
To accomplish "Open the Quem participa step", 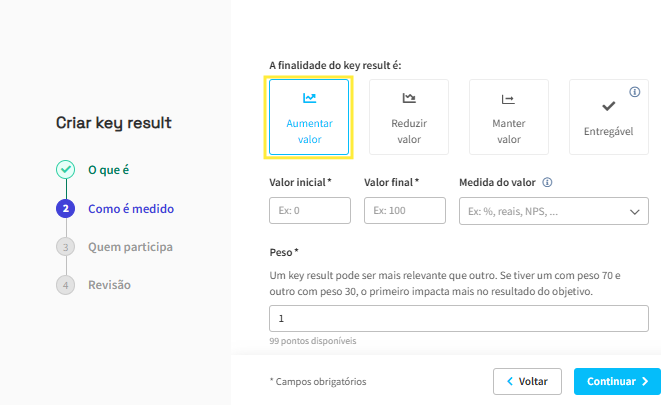I will (130, 247).
